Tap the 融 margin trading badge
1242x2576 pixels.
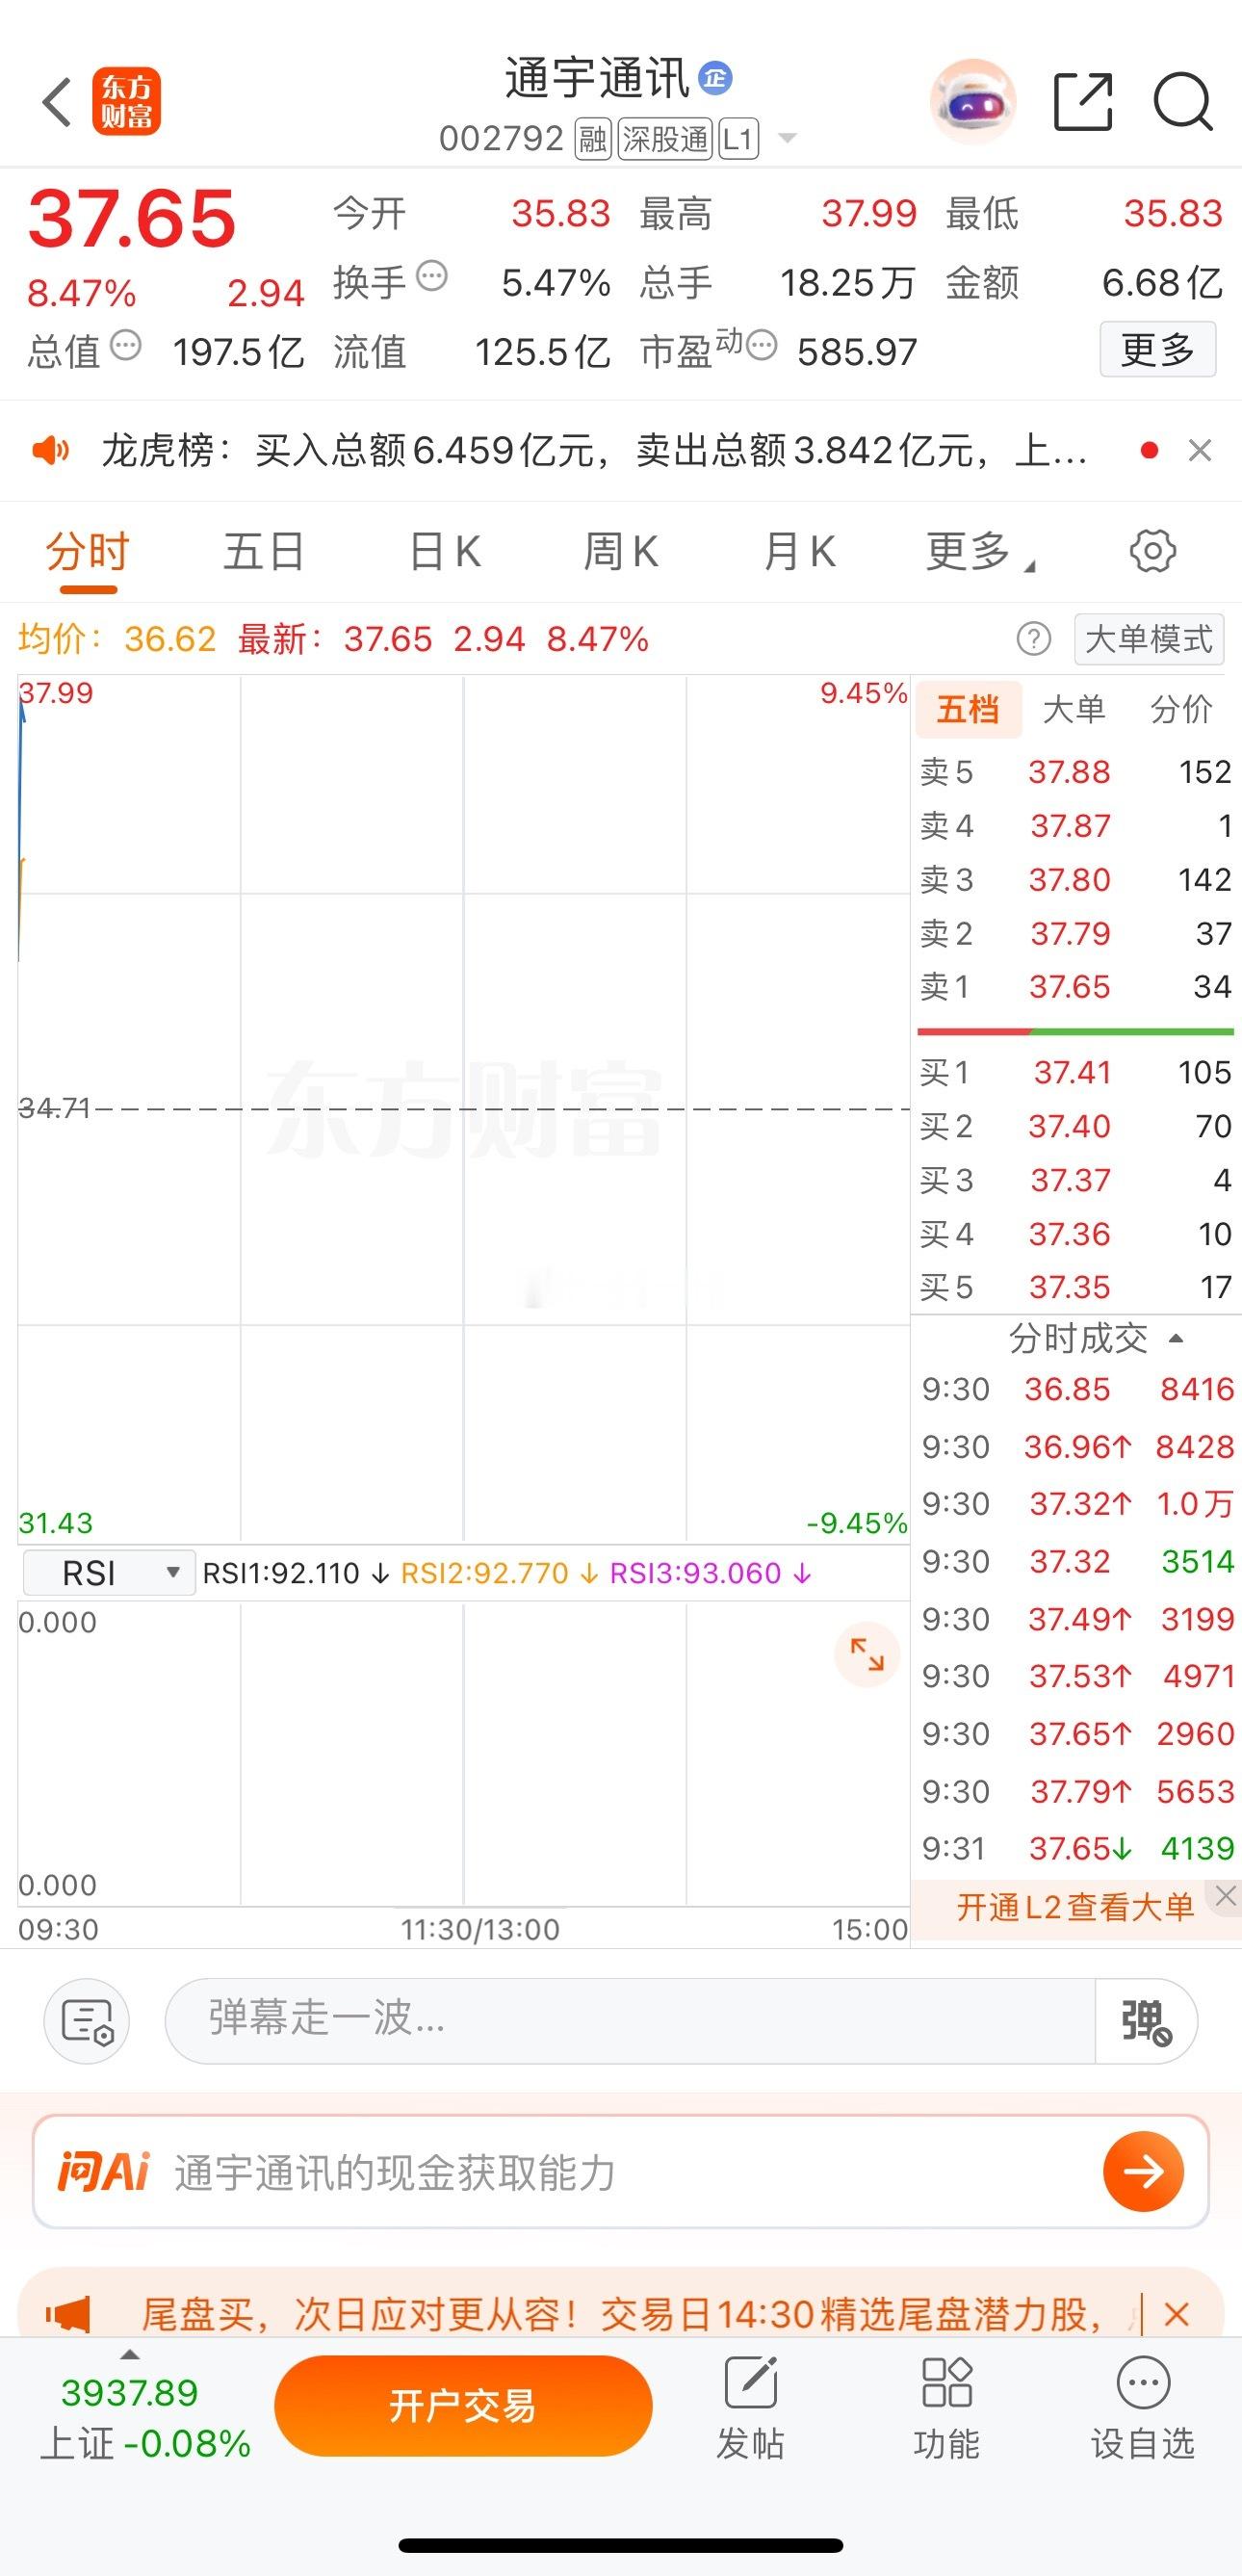point(593,139)
